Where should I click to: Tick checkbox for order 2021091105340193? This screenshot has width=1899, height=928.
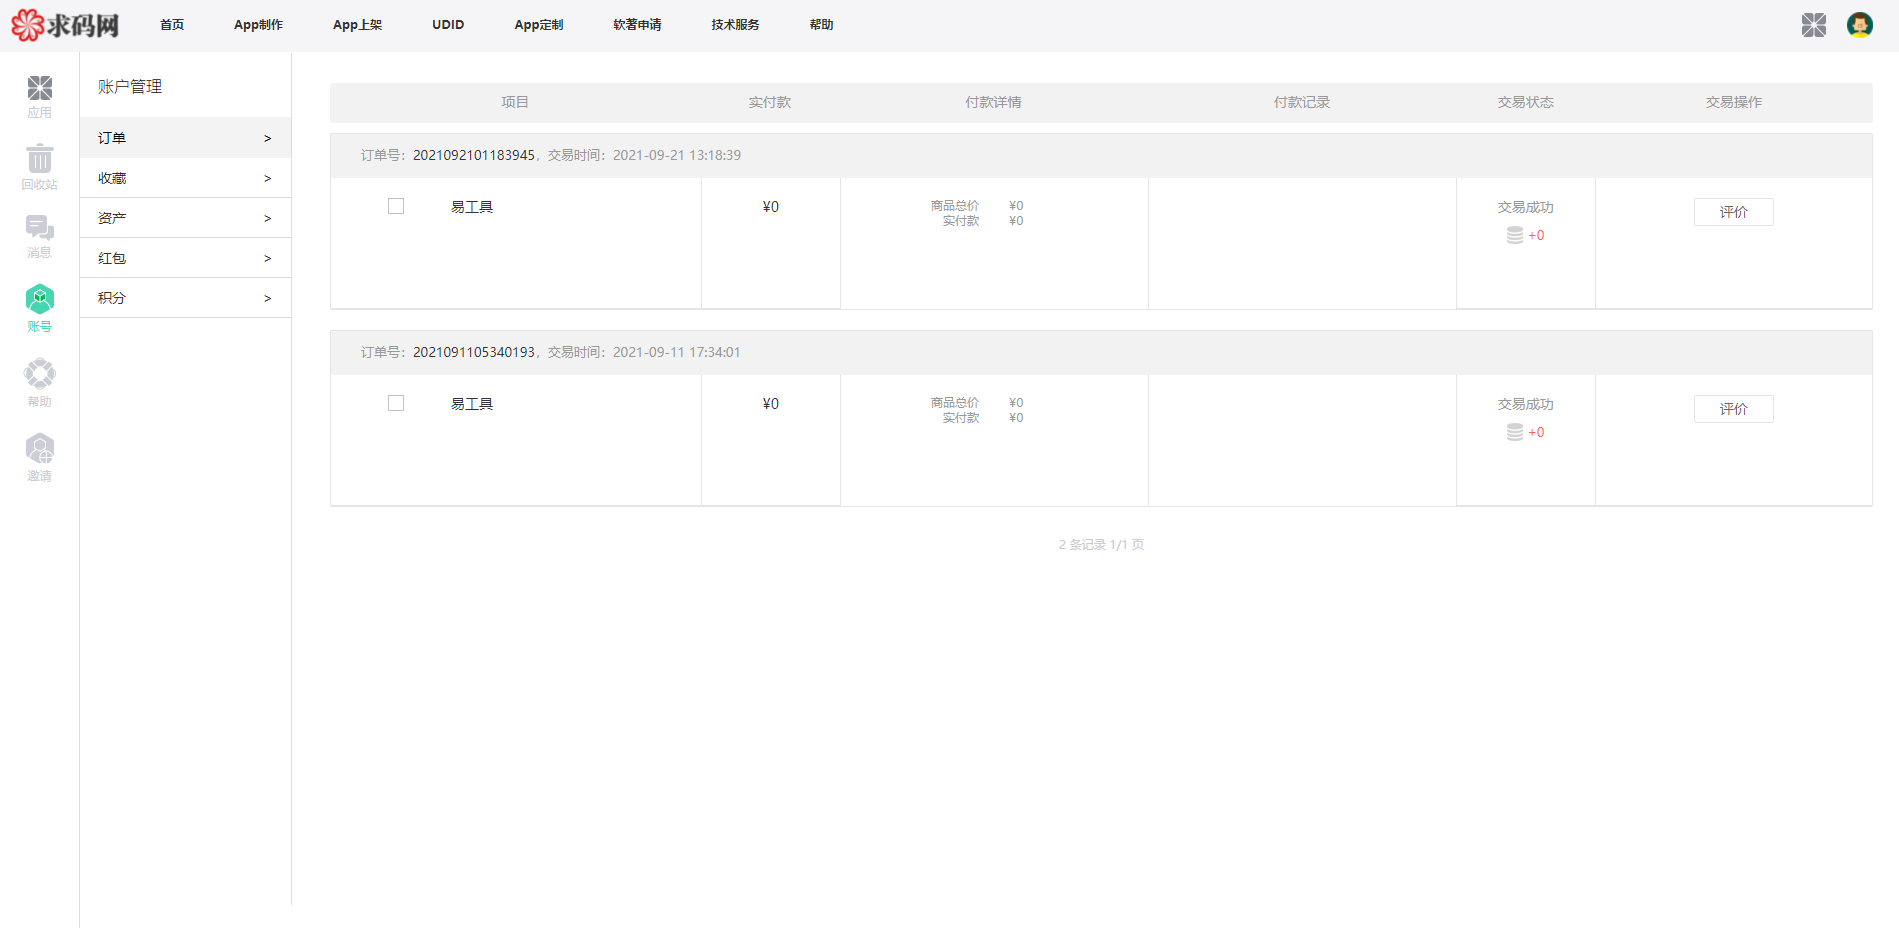click(x=396, y=403)
